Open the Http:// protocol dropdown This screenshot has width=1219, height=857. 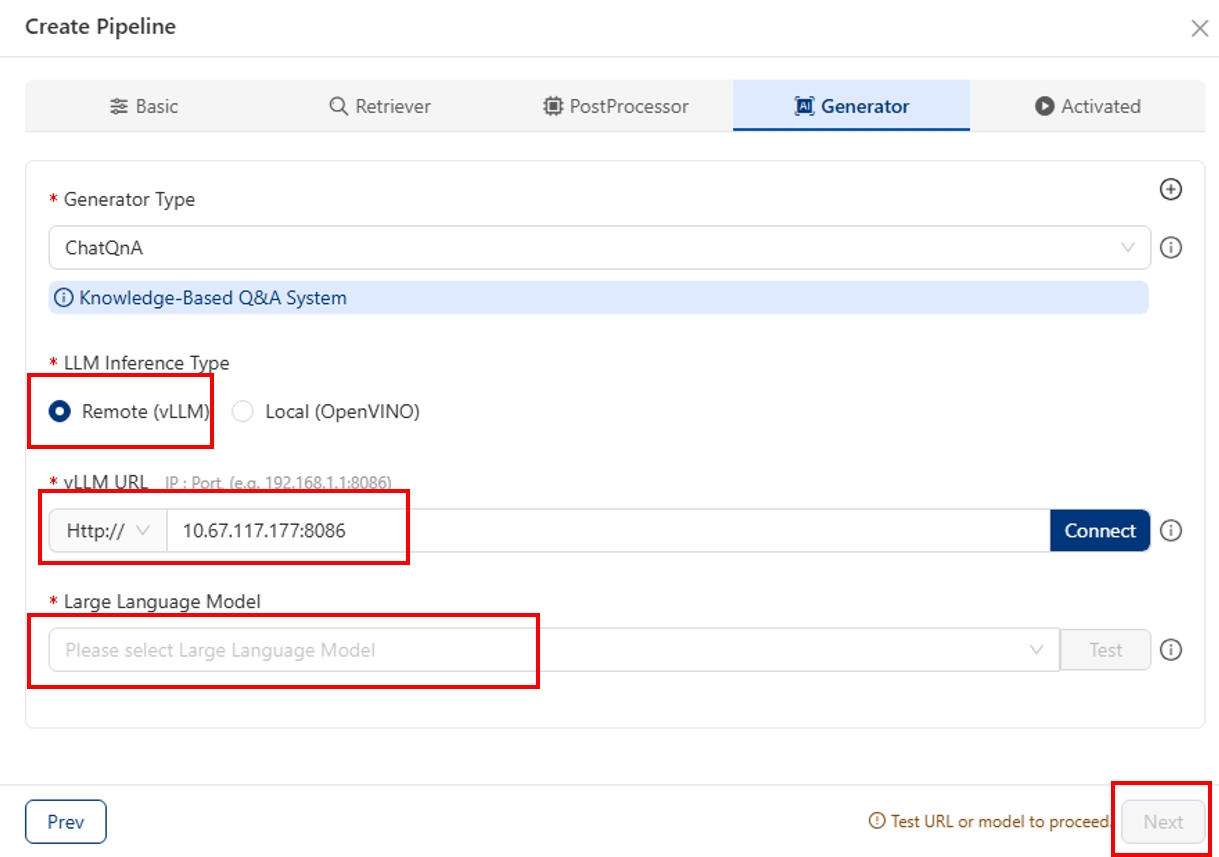tap(108, 531)
